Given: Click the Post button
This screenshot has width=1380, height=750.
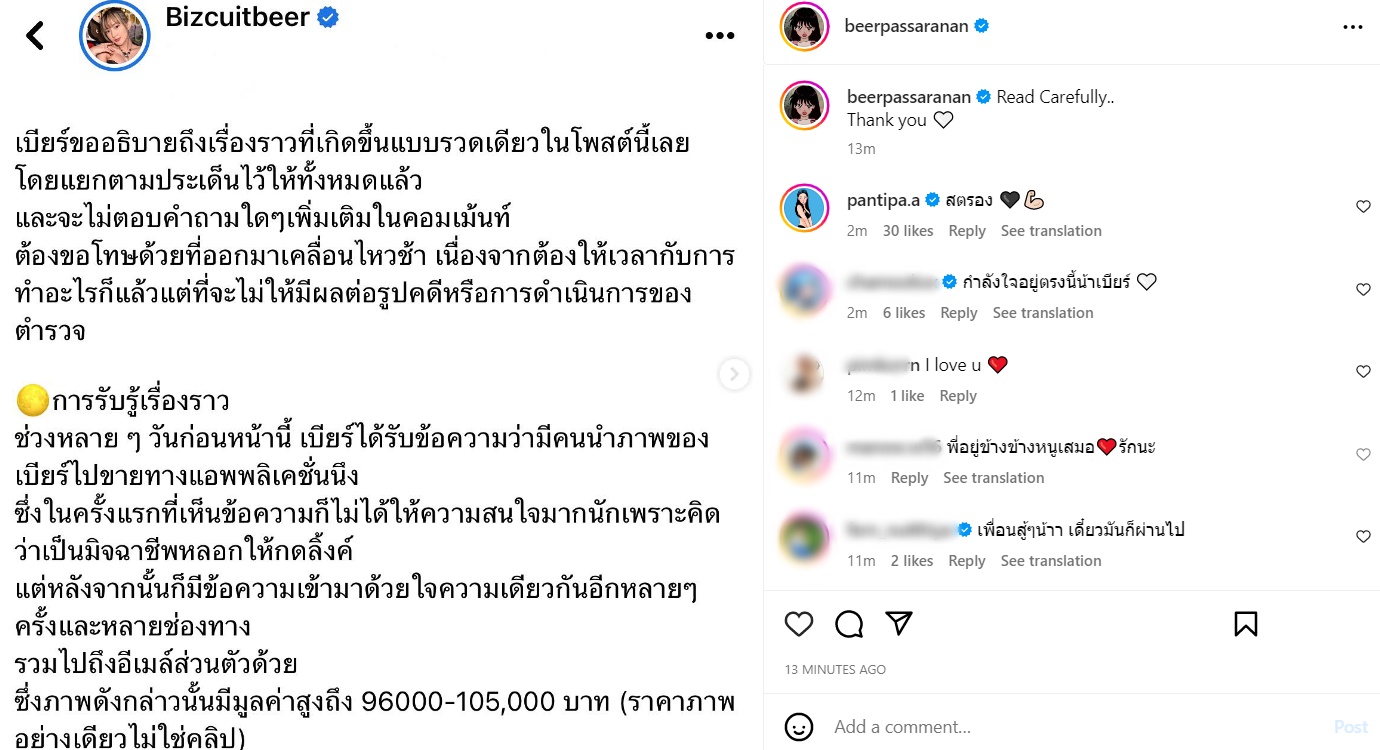Looking at the screenshot, I should pyautogui.click(x=1351, y=727).
